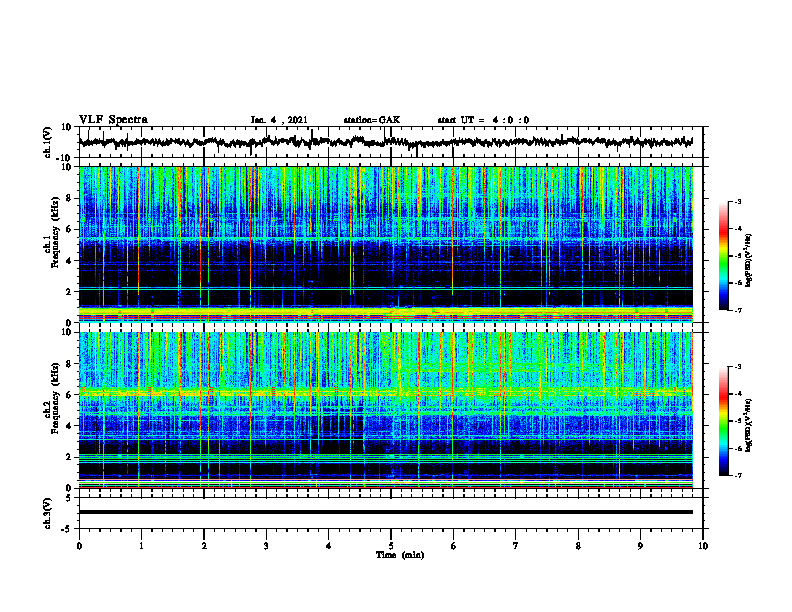This screenshot has height=612, width=792.
Task: Click the ch.2 spectrogram color scale bar
Action: click(723, 421)
